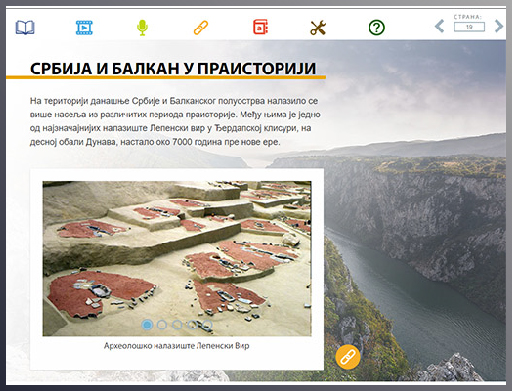This screenshot has width=512, height=391.
Task: Open the red notebook glossary icon
Action: 260,27
